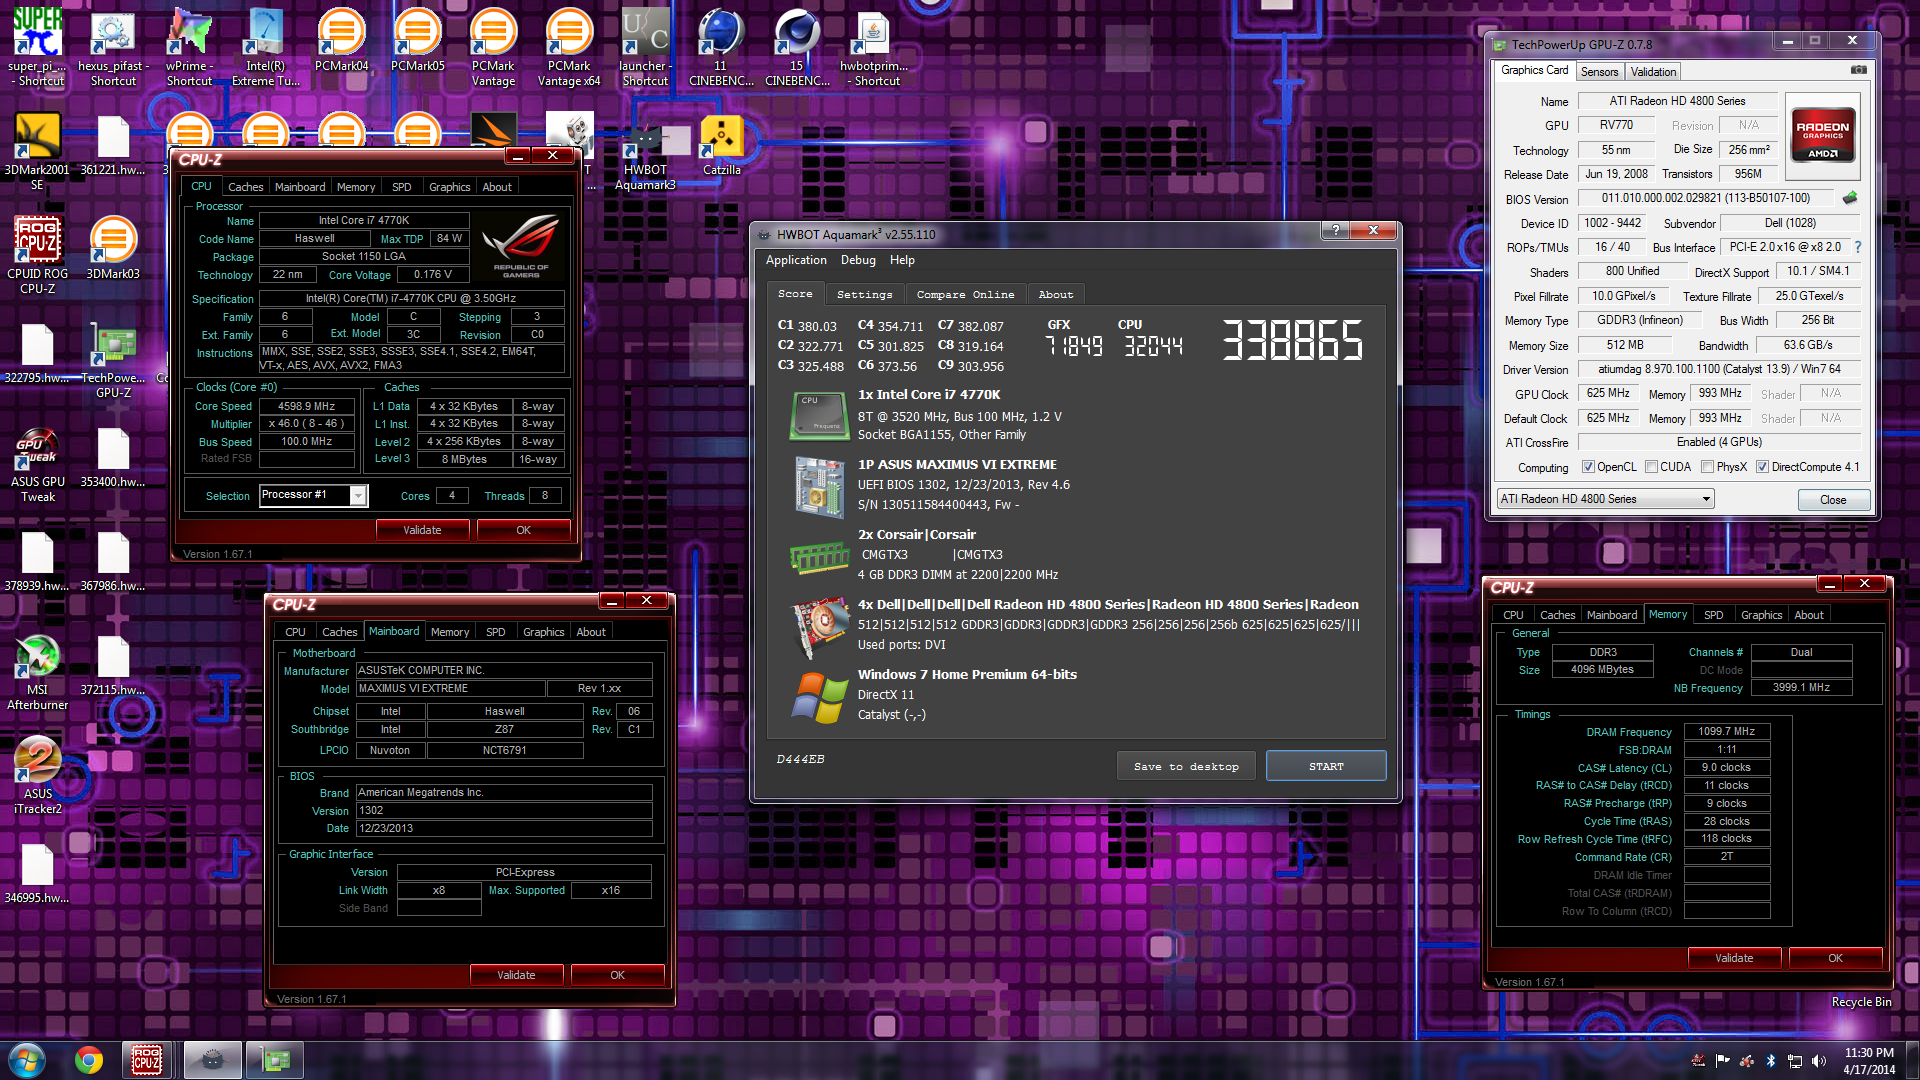
Task: Launch Cinebench 11 desktop icon
Action: click(x=721, y=45)
